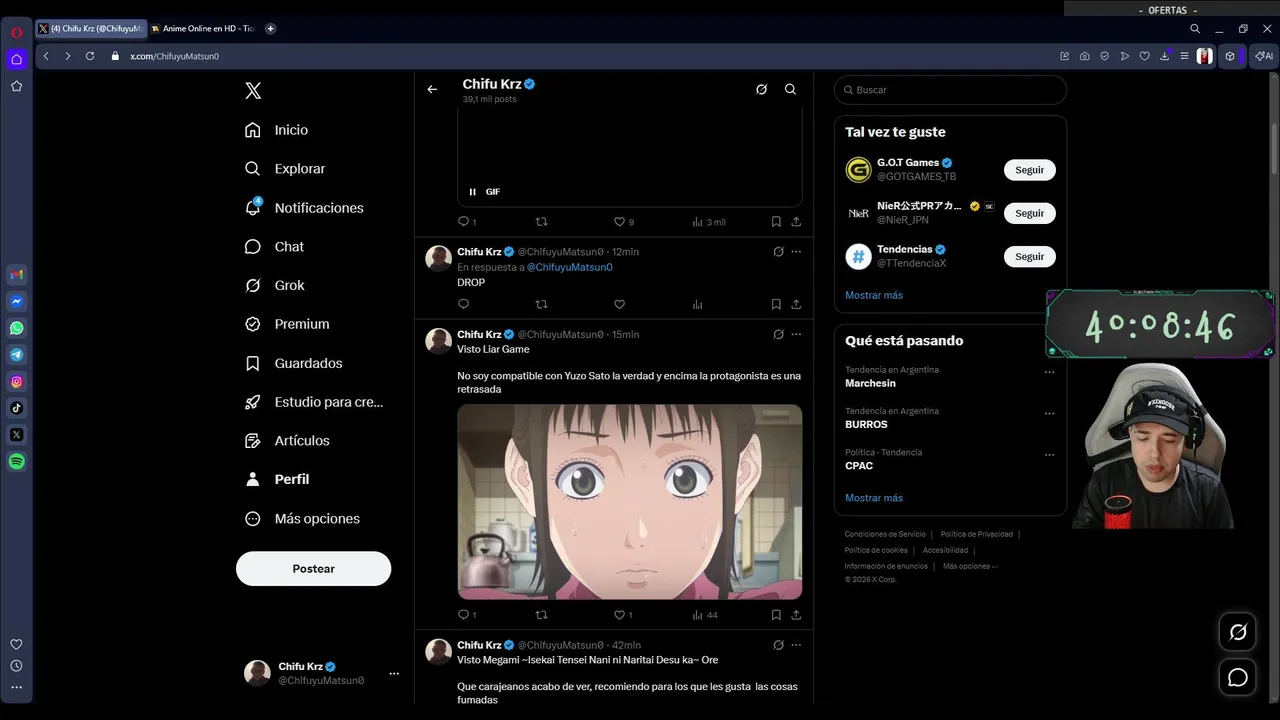Viewport: 1280px width, 720px height.
Task: Open Explorar in the sidebar
Action: (x=286, y=169)
